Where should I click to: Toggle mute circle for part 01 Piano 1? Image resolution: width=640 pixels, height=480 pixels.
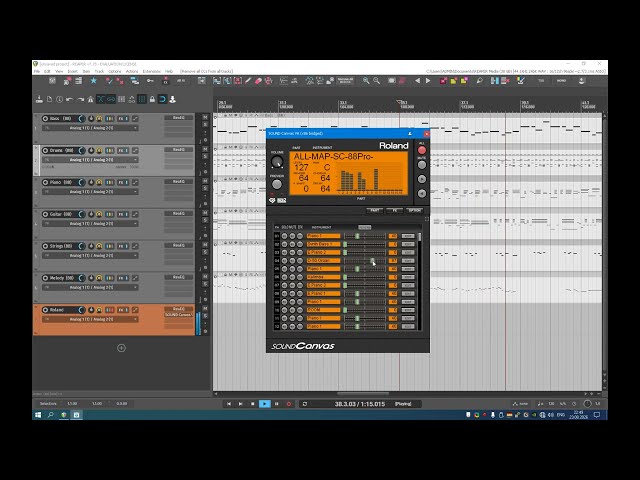(292, 236)
